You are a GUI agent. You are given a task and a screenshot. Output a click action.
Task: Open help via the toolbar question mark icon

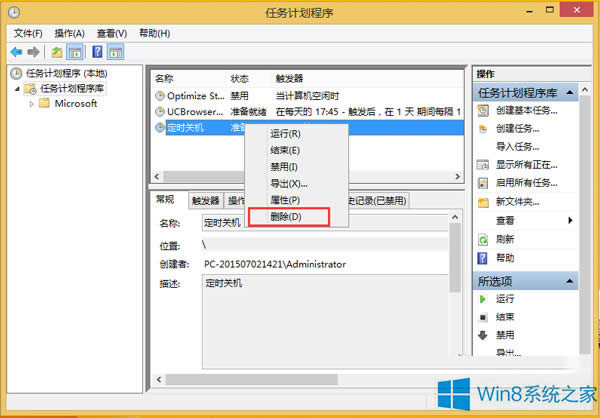97,52
